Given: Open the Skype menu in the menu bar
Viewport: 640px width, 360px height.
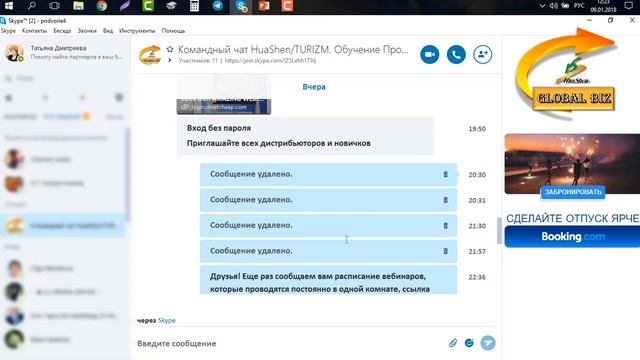Looking at the screenshot, I should (8, 31).
